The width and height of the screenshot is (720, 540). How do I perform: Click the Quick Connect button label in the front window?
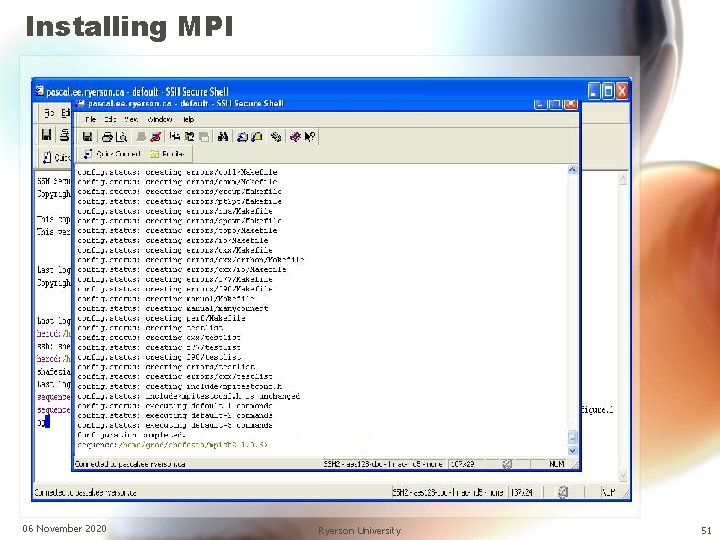click(118, 154)
